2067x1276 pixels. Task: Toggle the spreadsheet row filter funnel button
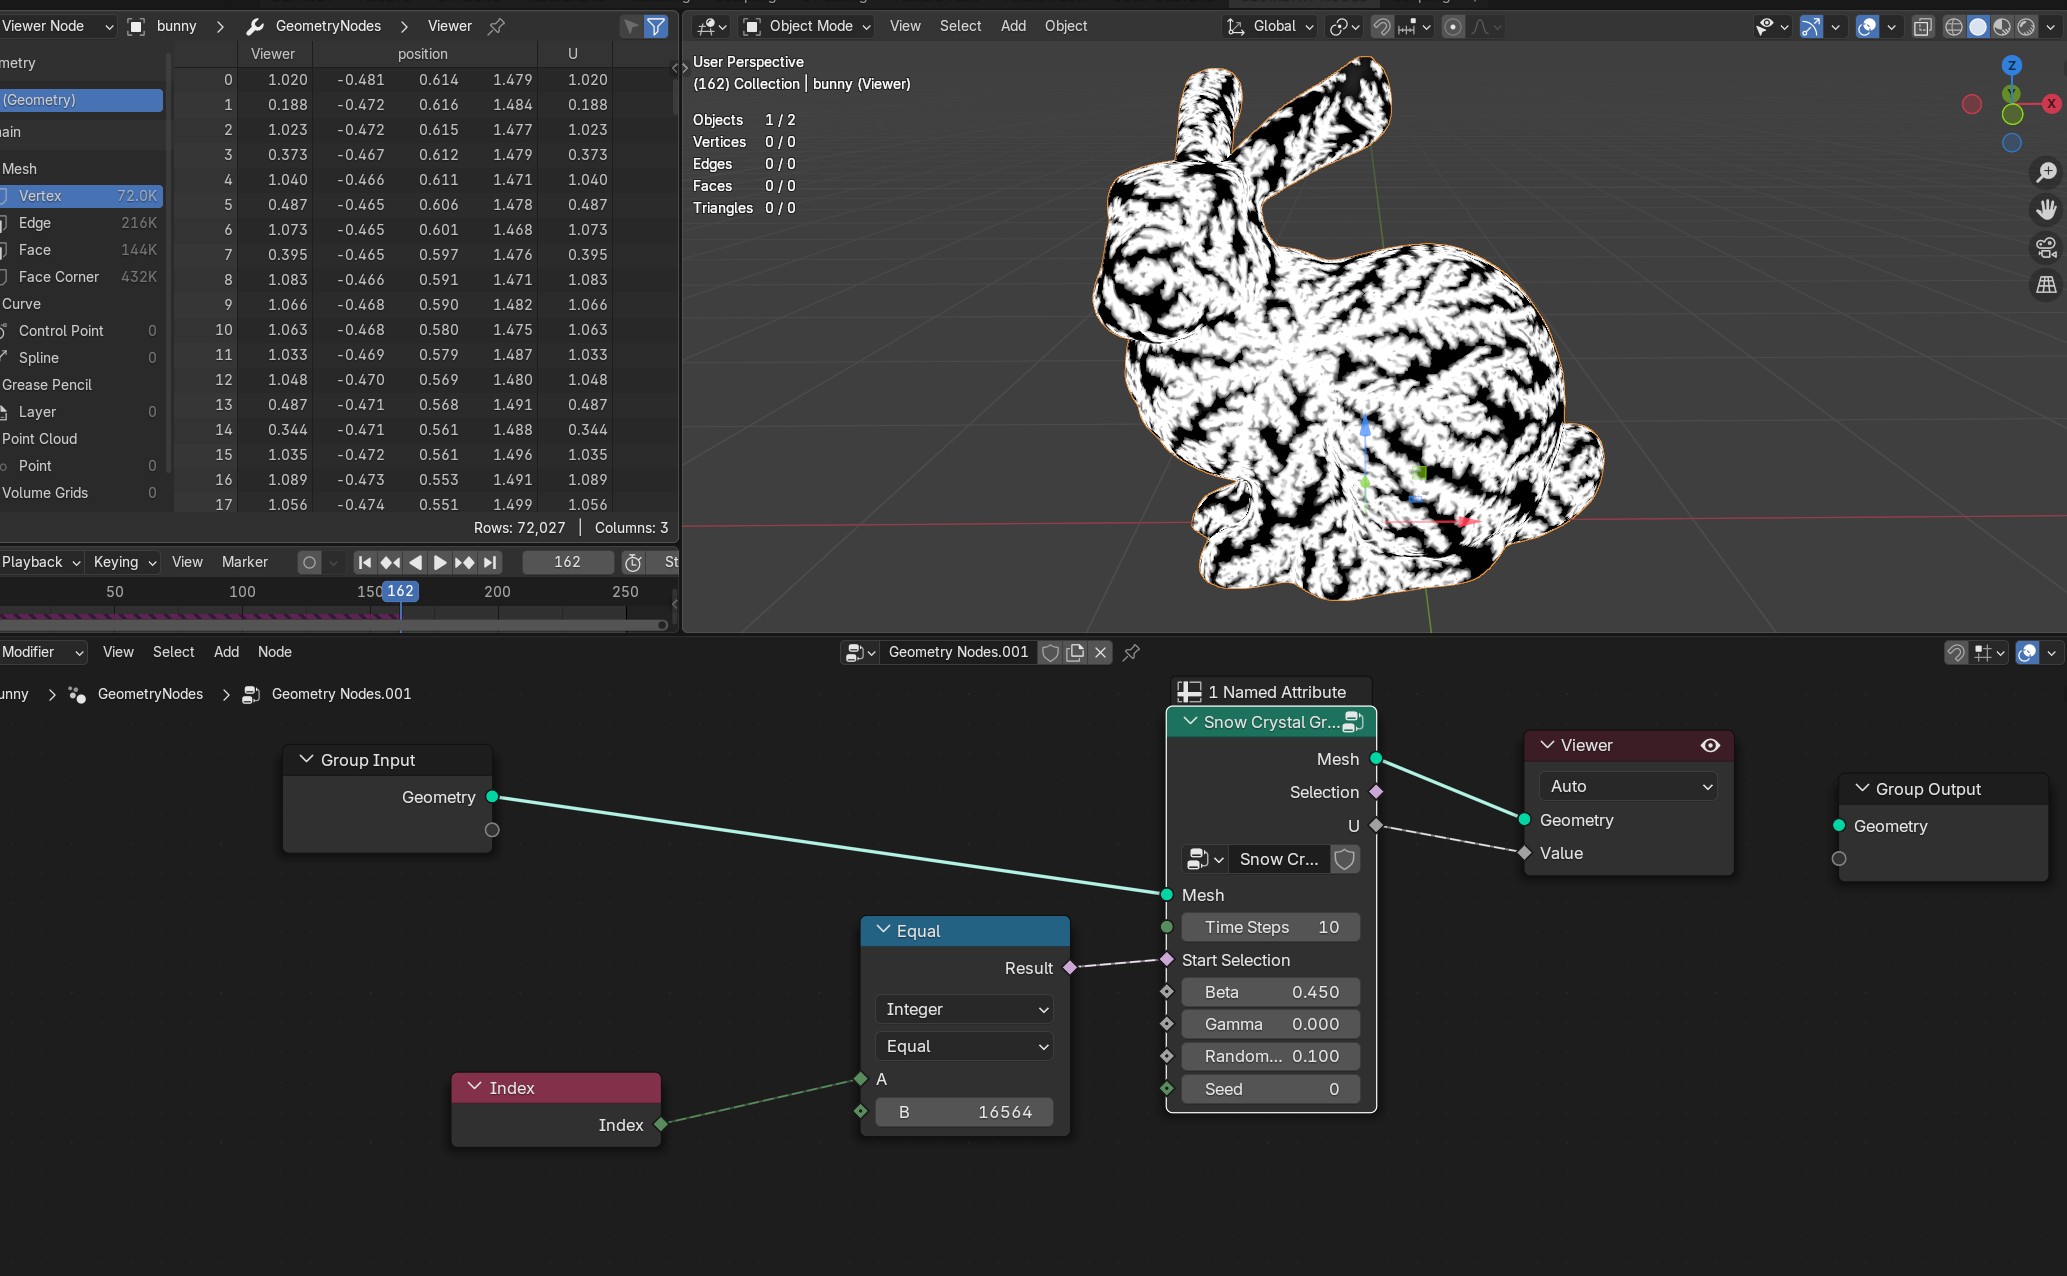pos(656,27)
